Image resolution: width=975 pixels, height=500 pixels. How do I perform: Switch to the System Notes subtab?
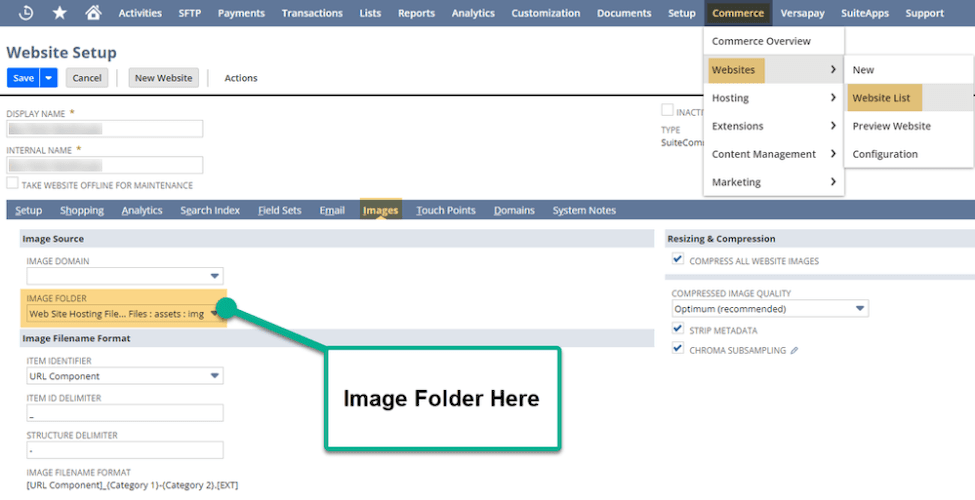point(585,210)
